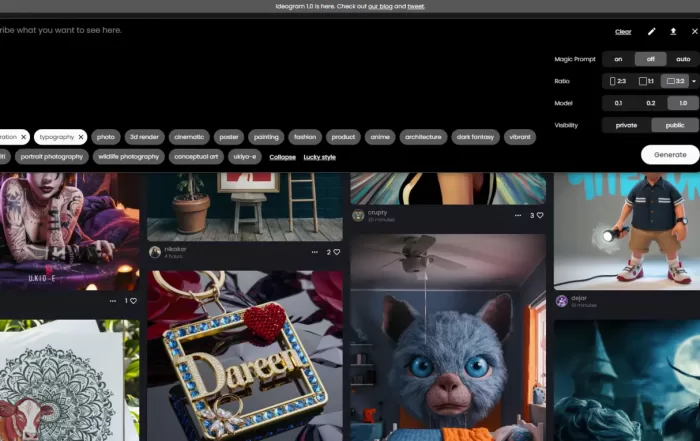Click the upload image arrow icon
The image size is (700, 441).
[x=673, y=31]
